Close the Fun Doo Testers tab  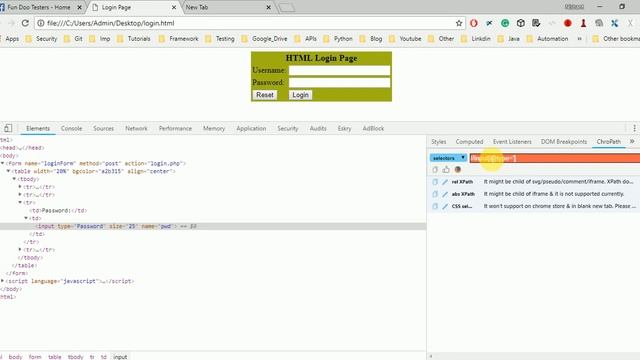point(80,7)
